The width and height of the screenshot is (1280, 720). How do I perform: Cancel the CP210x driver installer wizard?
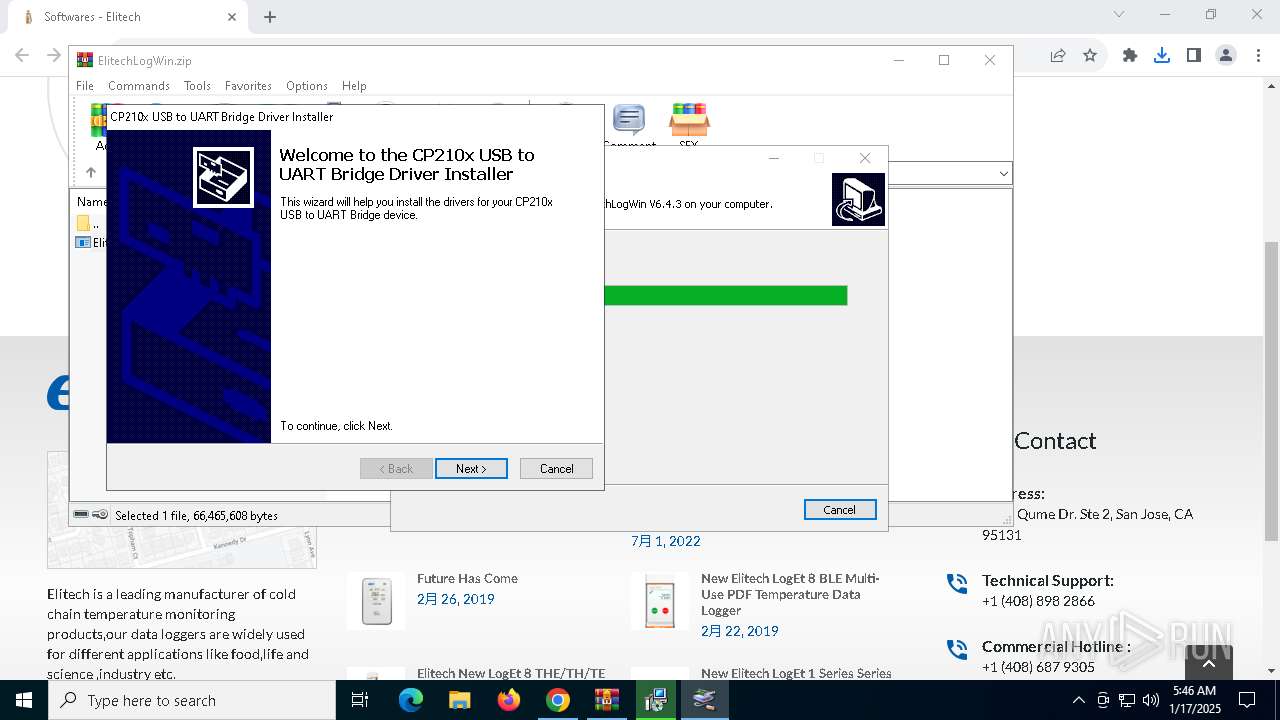click(x=556, y=469)
